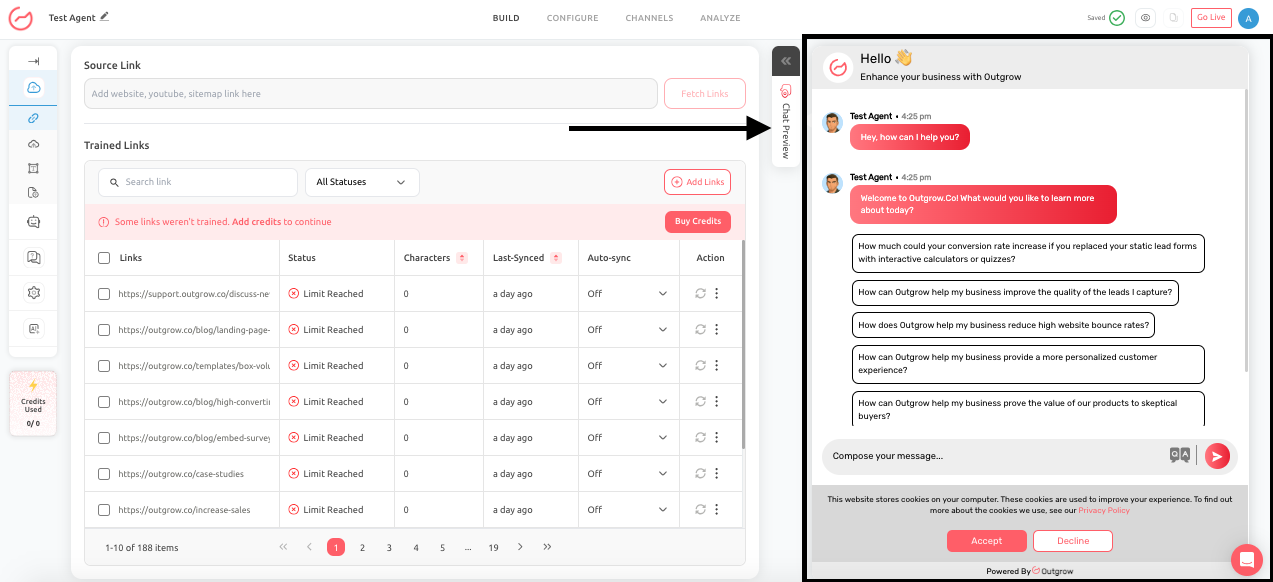This screenshot has height=582, width=1273.
Task: Open the settings gear icon in sidebar
Action: (33, 292)
